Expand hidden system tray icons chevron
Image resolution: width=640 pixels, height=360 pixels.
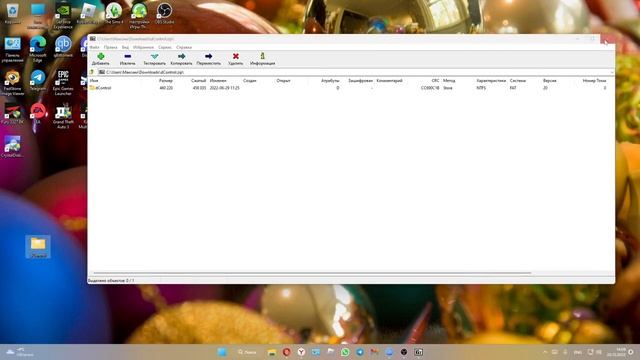coord(545,352)
